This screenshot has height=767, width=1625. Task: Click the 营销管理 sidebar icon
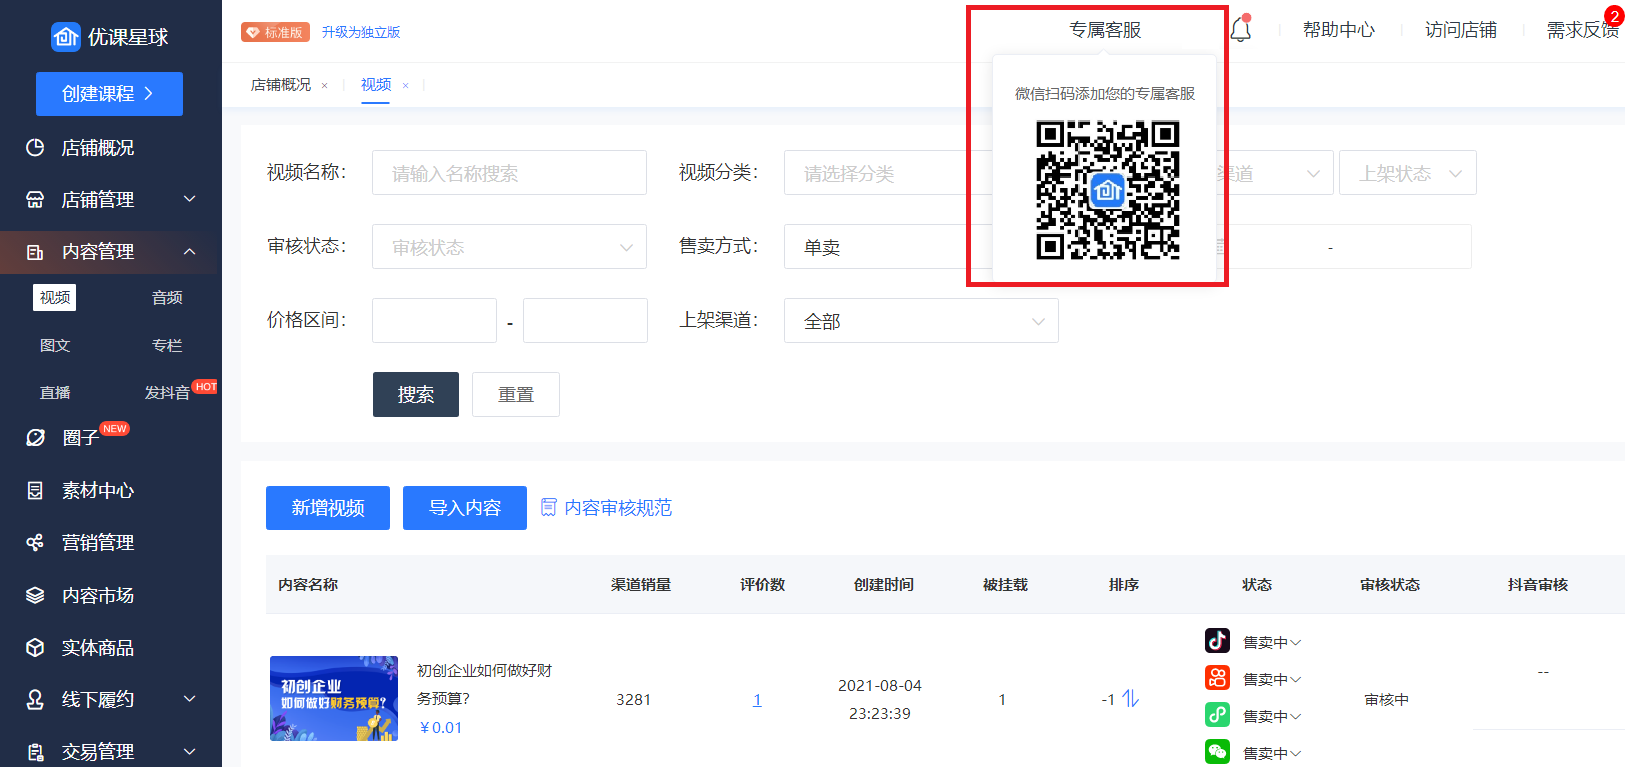click(x=35, y=542)
